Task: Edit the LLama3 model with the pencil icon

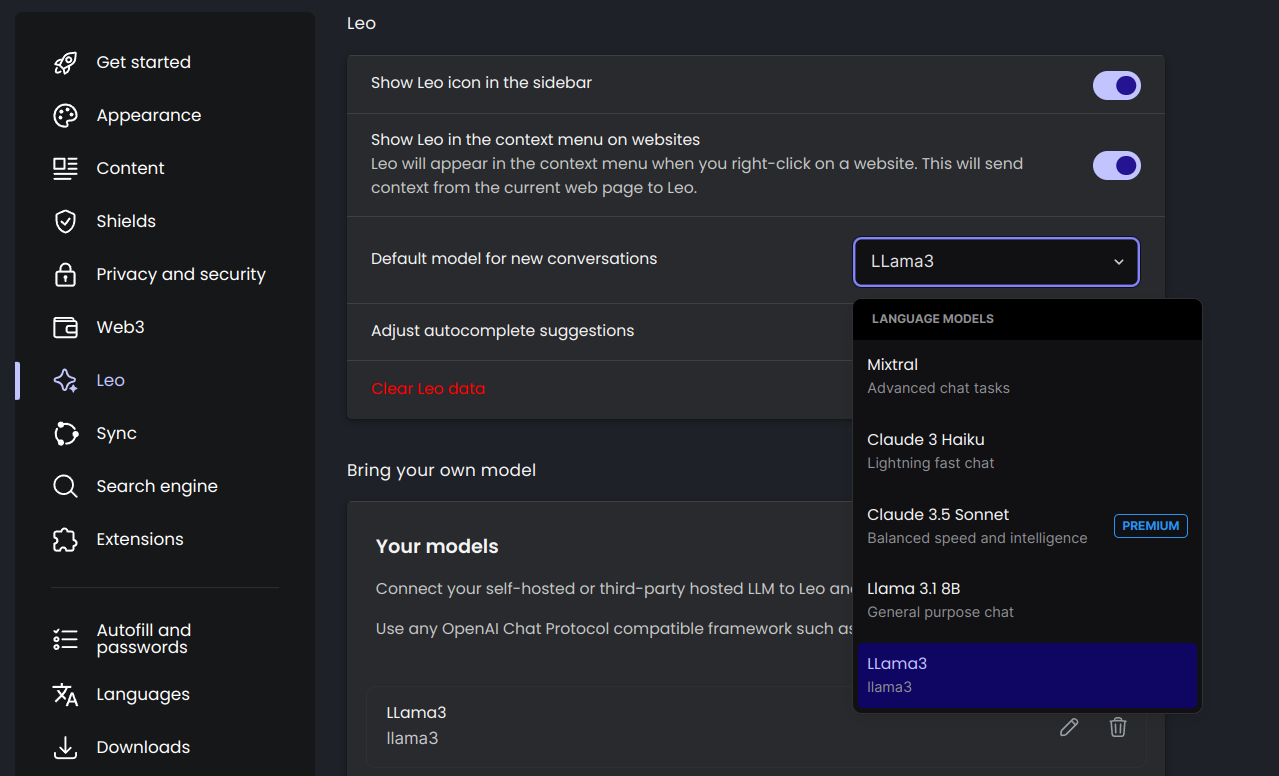Action: tap(1069, 727)
